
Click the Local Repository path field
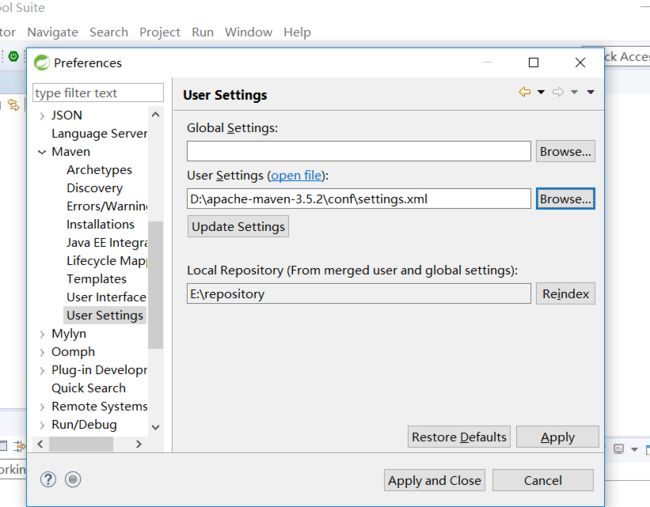pyautogui.click(x=359, y=294)
